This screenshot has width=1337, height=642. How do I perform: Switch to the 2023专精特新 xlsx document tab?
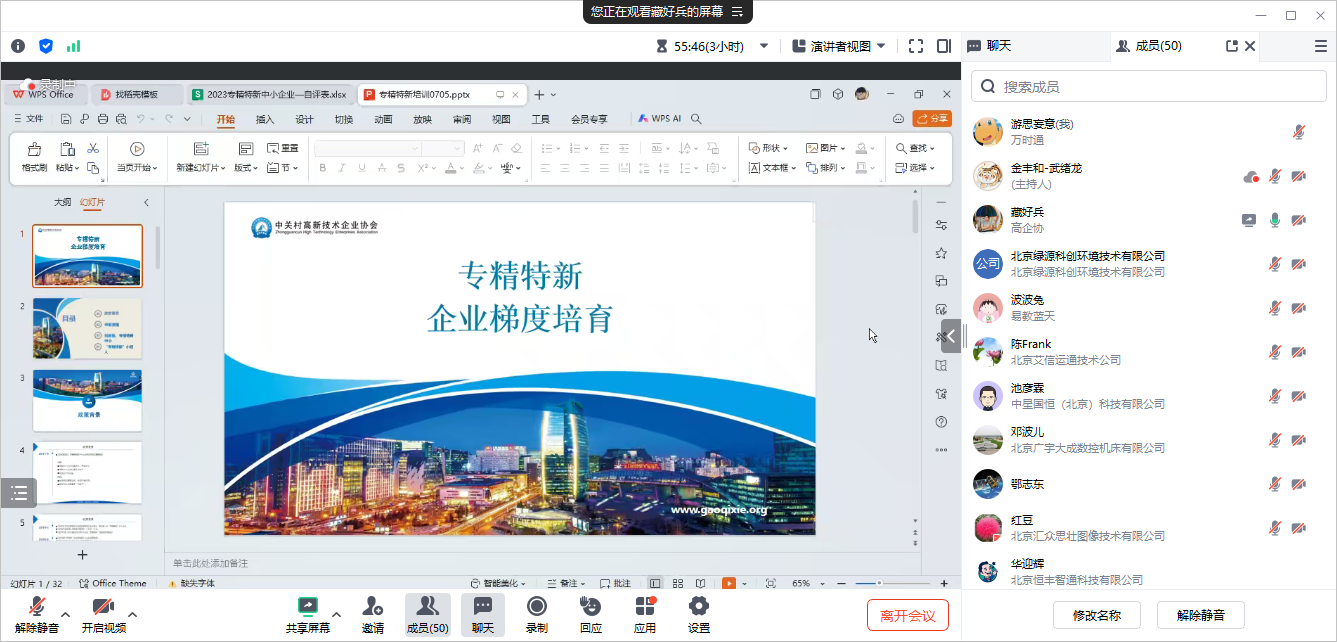[x=270, y=94]
